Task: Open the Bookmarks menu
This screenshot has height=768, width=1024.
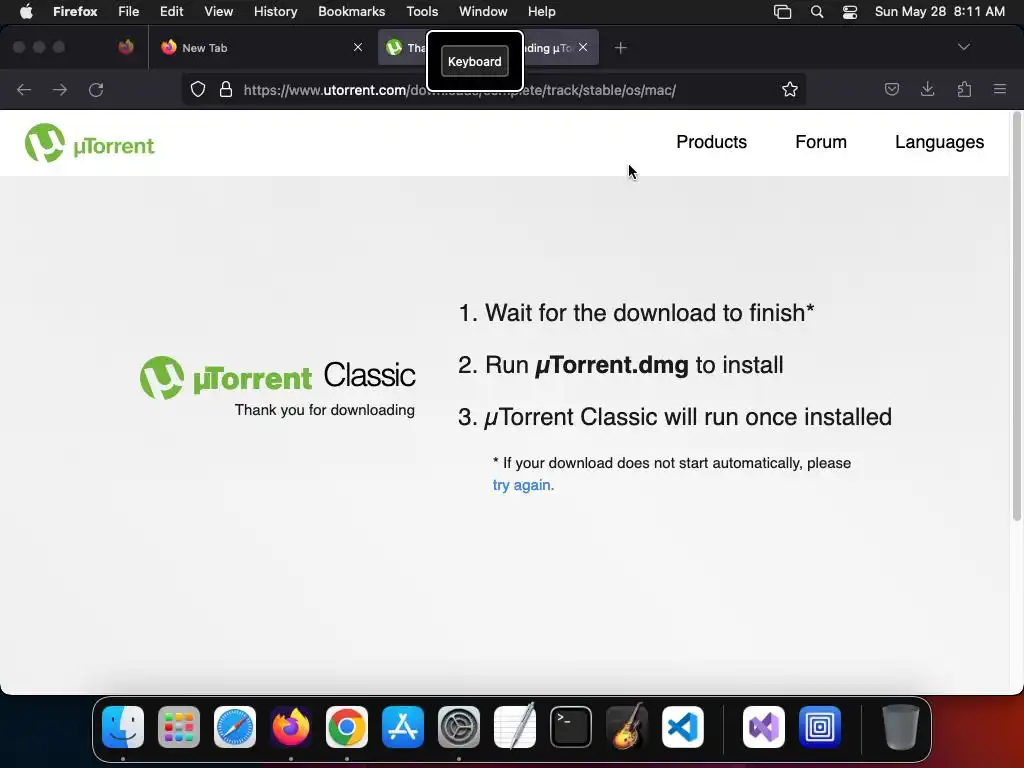Action: (351, 12)
